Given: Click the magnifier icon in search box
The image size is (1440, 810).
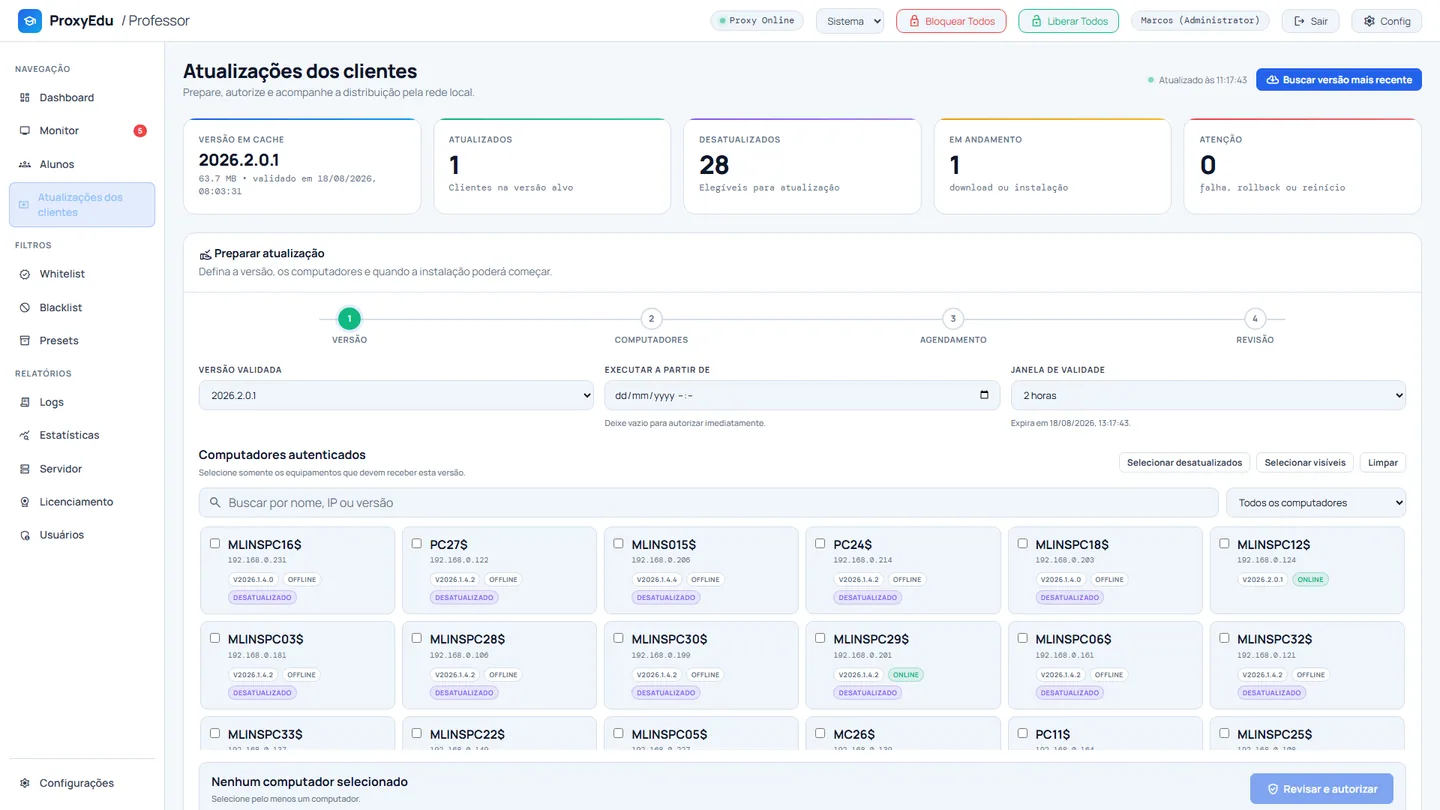Looking at the screenshot, I should 215,503.
